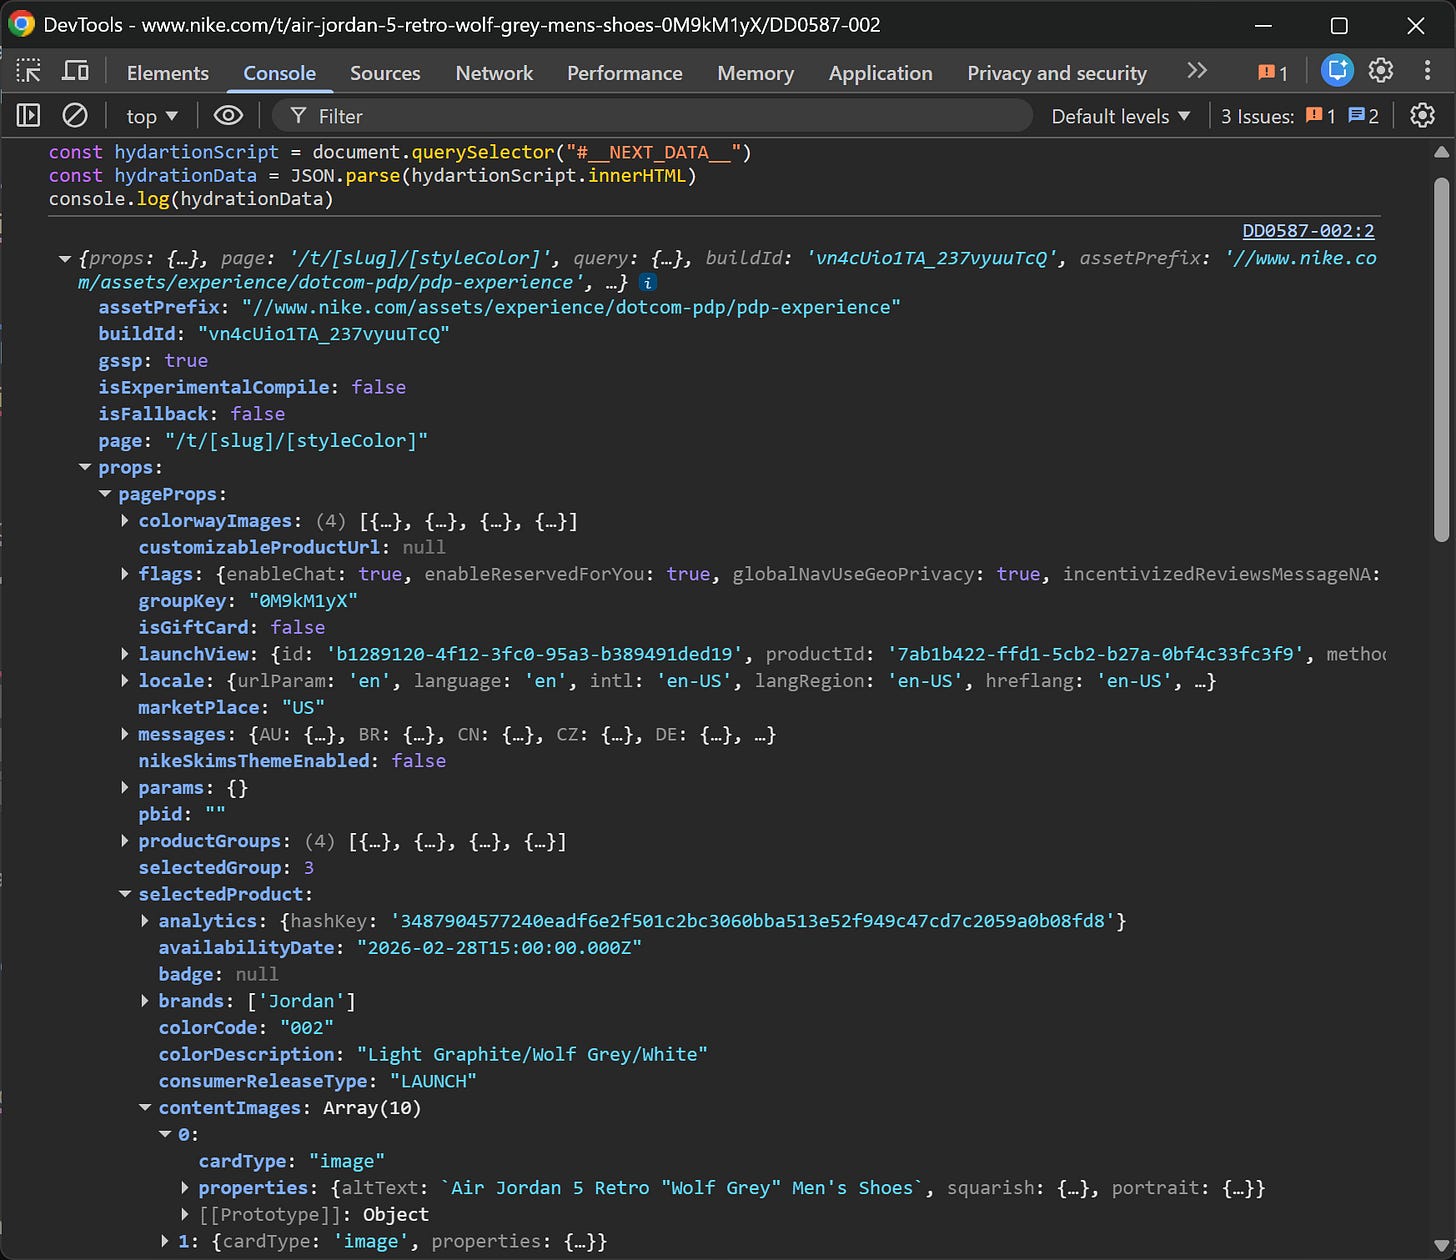
Task: Click the 3 Issues counter button
Action: 1299,116
